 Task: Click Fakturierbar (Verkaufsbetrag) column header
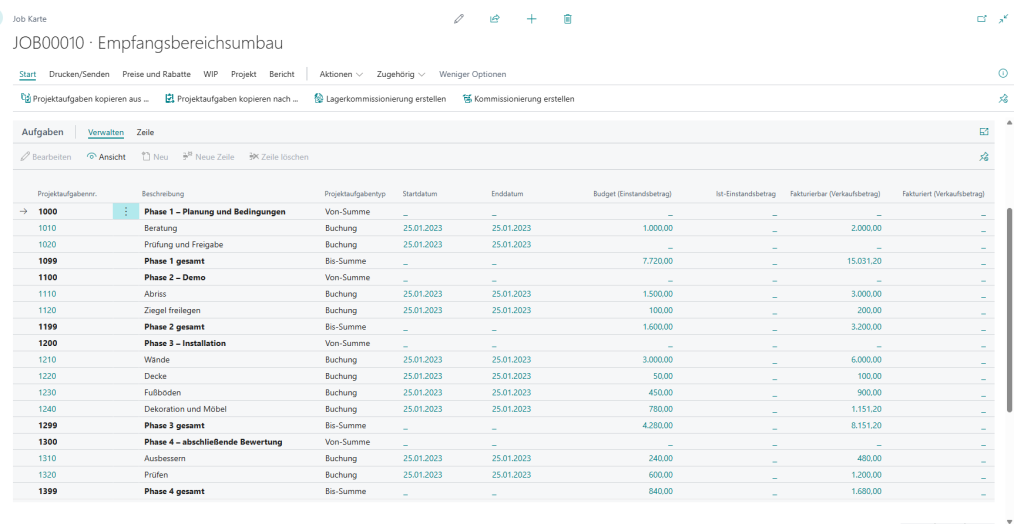[x=835, y=194]
